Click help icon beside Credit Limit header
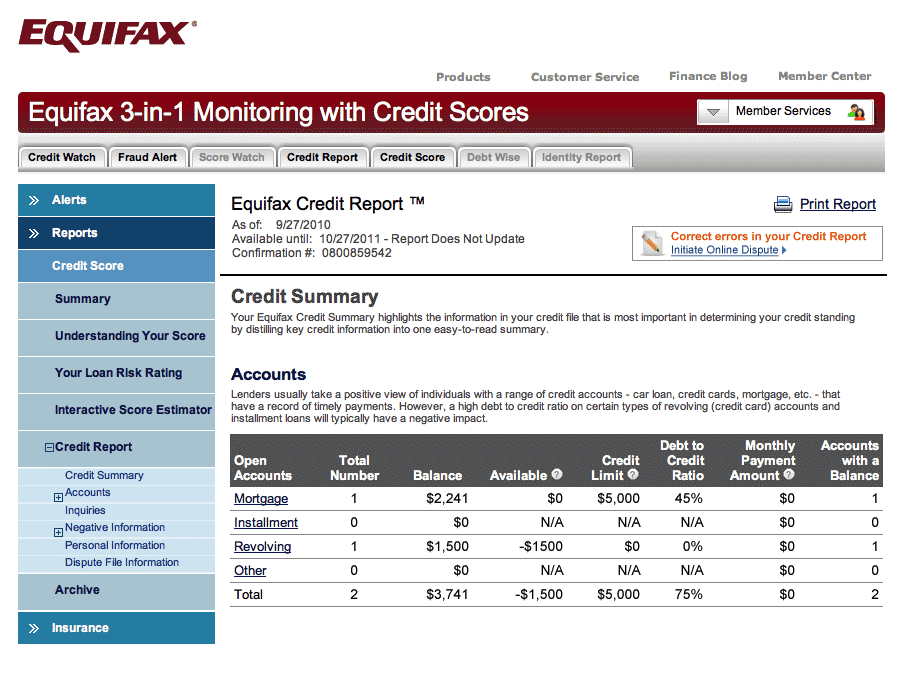Screen dimensions: 900x675 (x=632, y=475)
